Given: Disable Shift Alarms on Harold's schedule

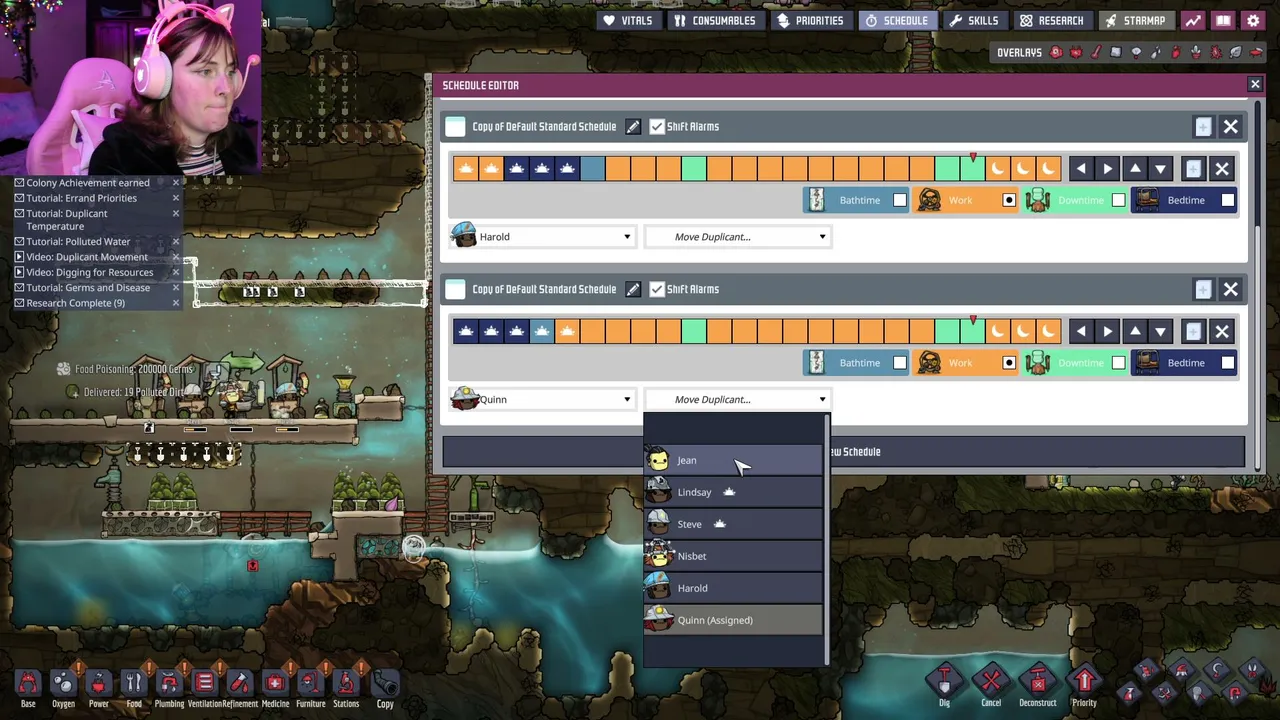Looking at the screenshot, I should pyautogui.click(x=657, y=126).
